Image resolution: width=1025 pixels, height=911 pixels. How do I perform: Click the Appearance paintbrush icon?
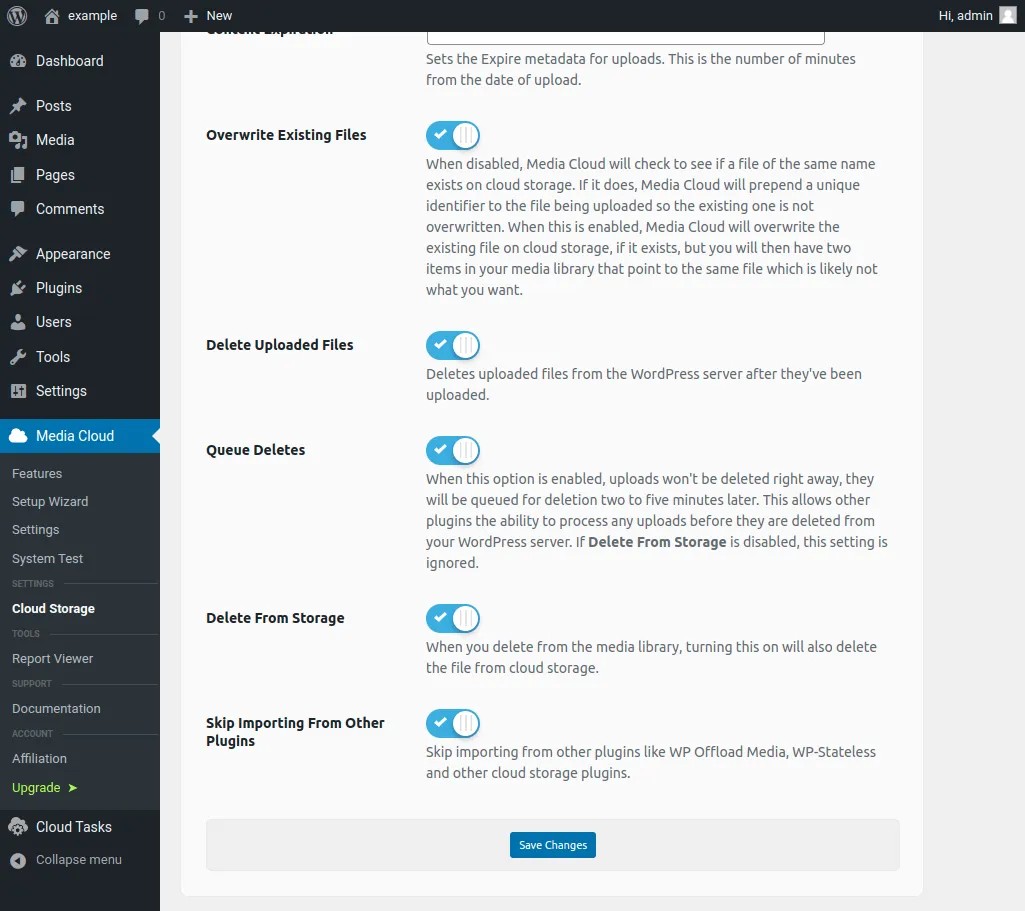click(18, 254)
